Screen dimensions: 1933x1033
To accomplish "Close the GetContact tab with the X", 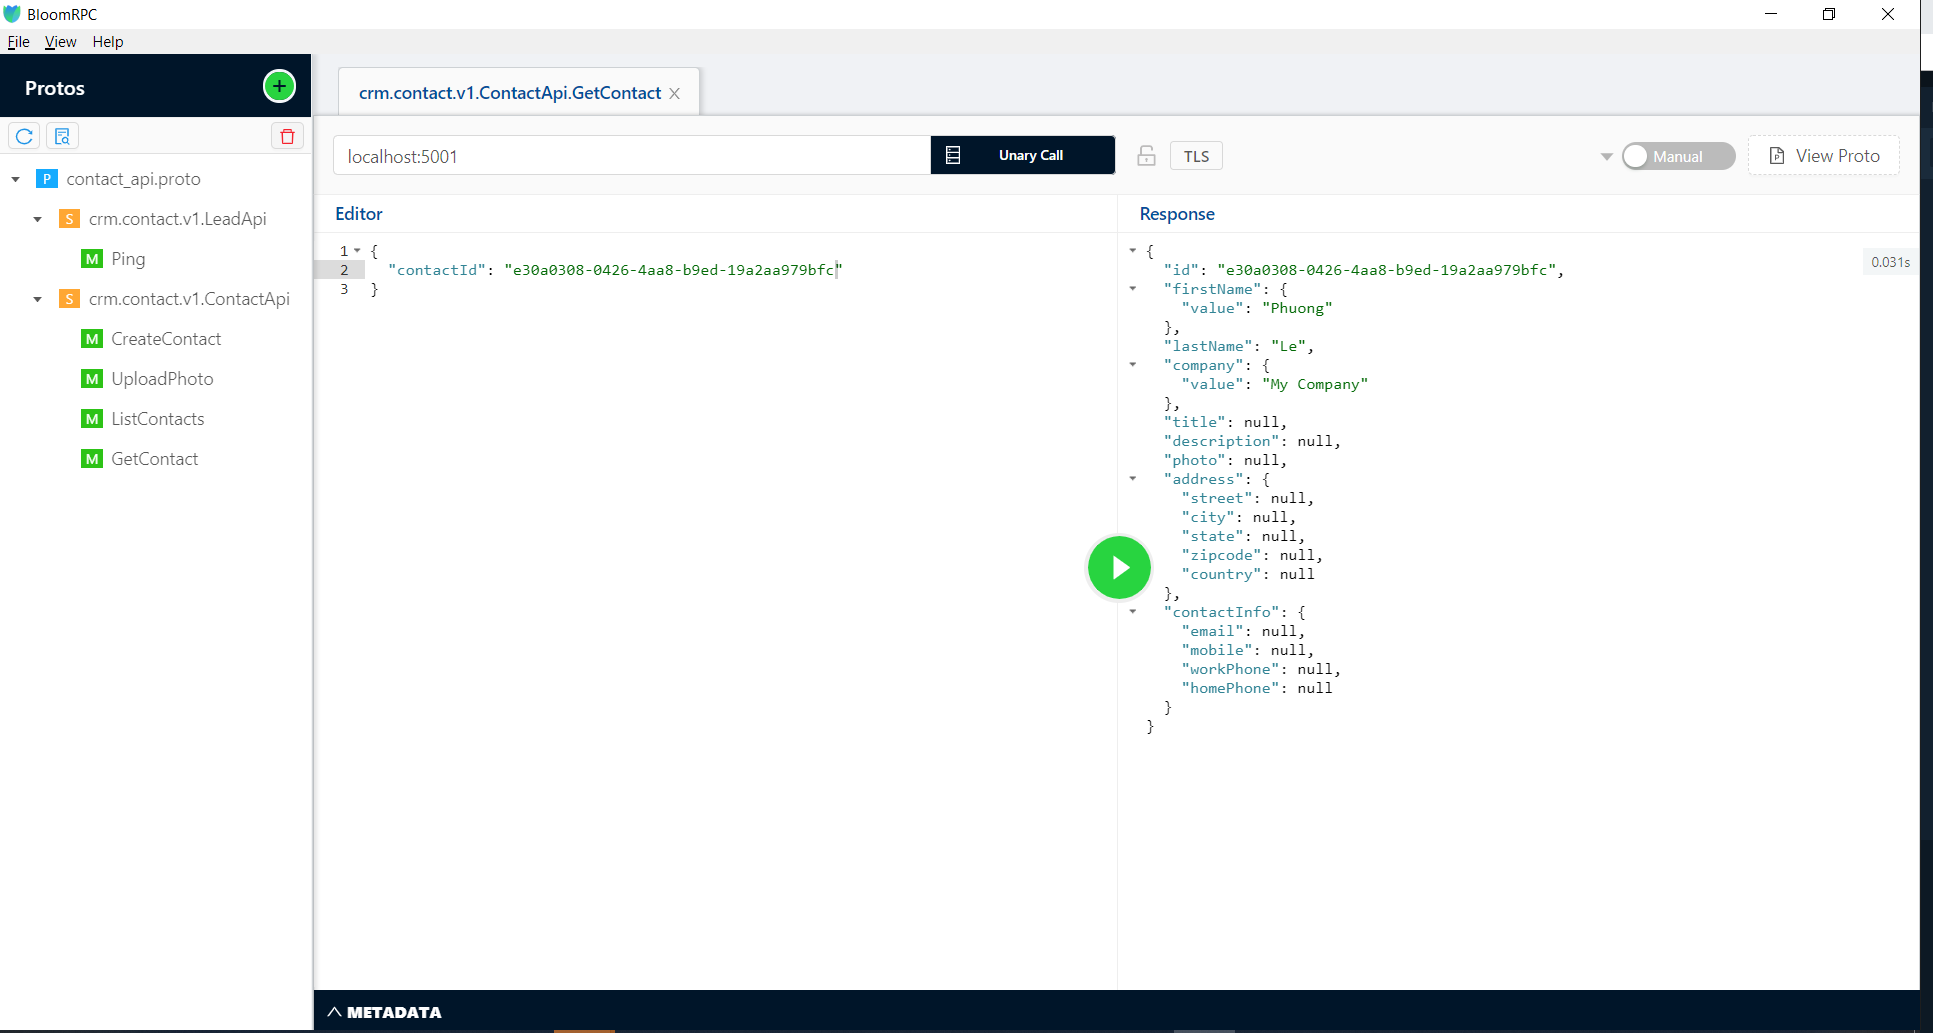I will tap(675, 93).
